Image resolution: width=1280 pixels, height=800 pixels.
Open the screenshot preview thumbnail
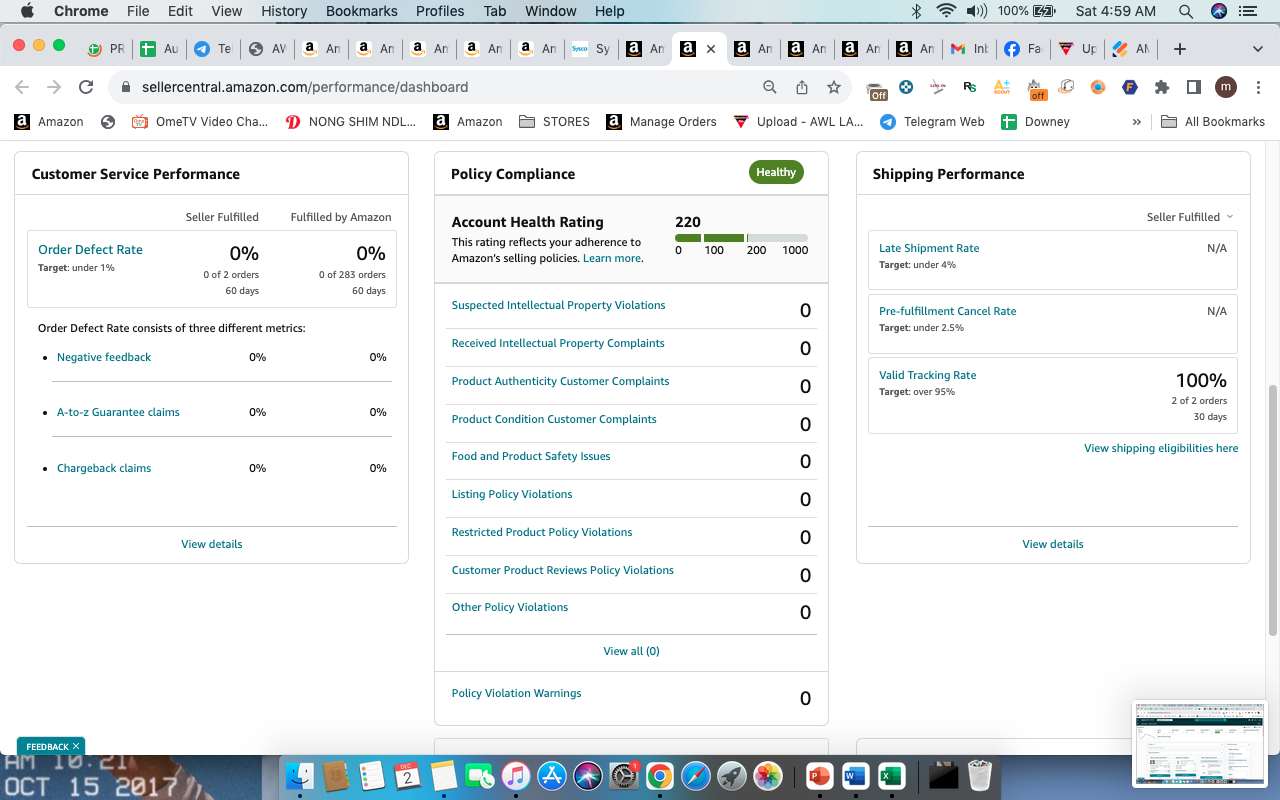pyautogui.click(x=1202, y=744)
